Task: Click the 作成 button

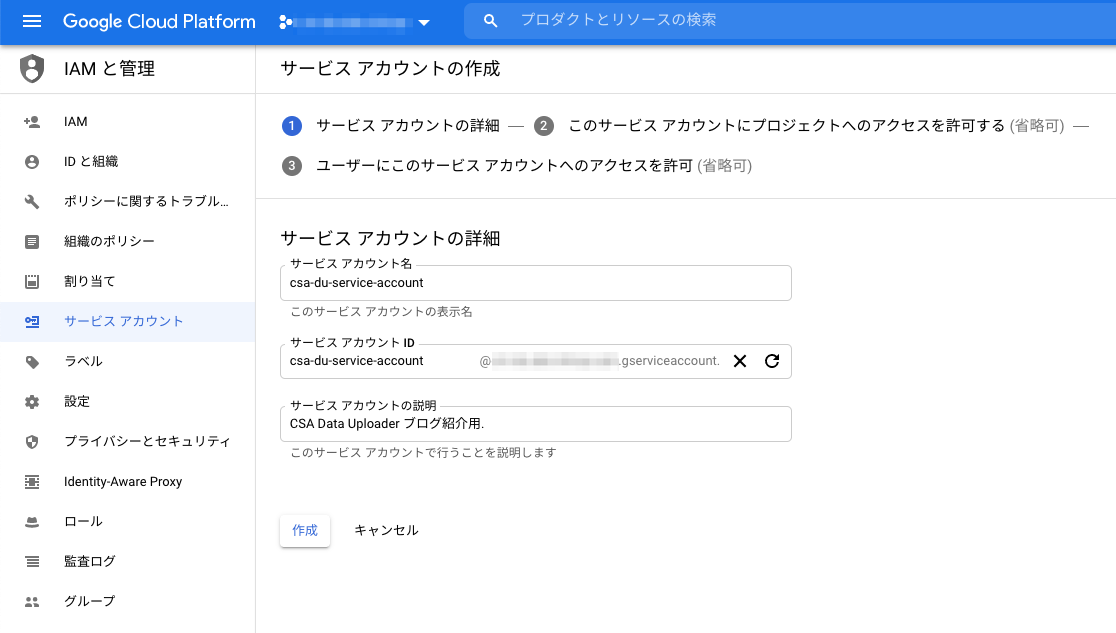Action: 305,530
